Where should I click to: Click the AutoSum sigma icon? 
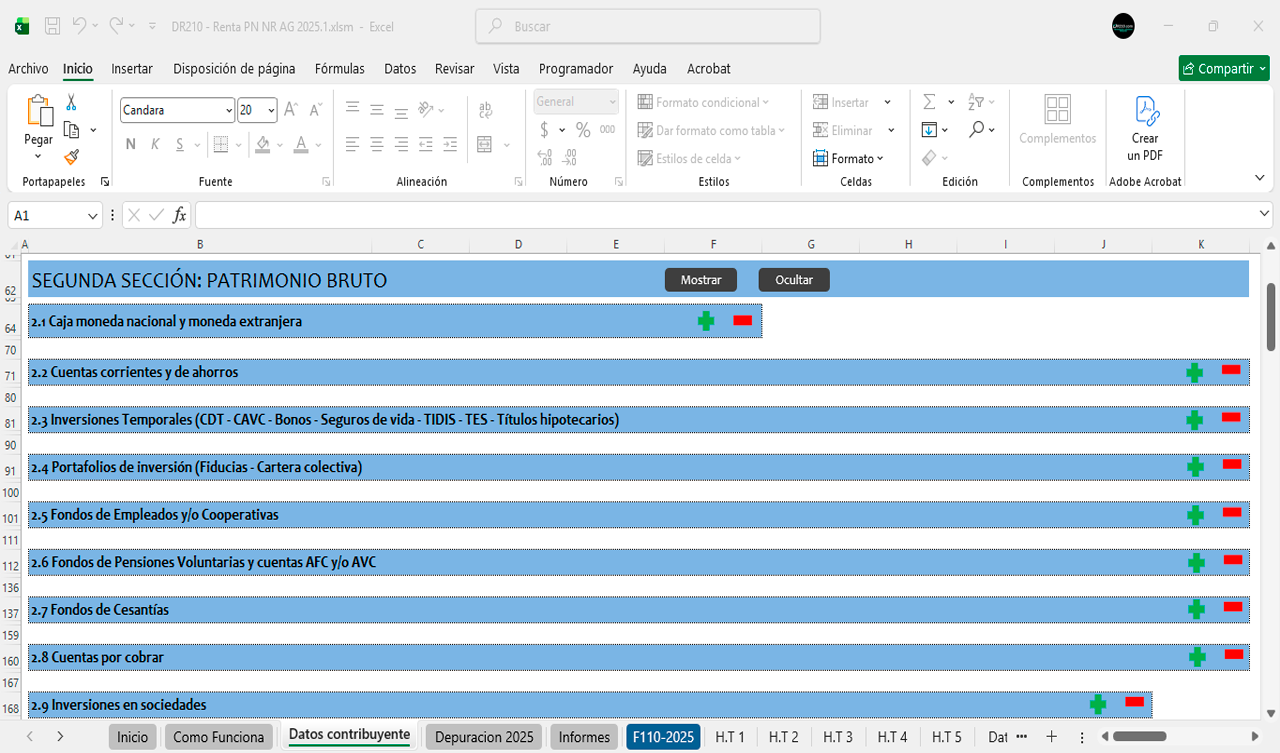(x=929, y=102)
